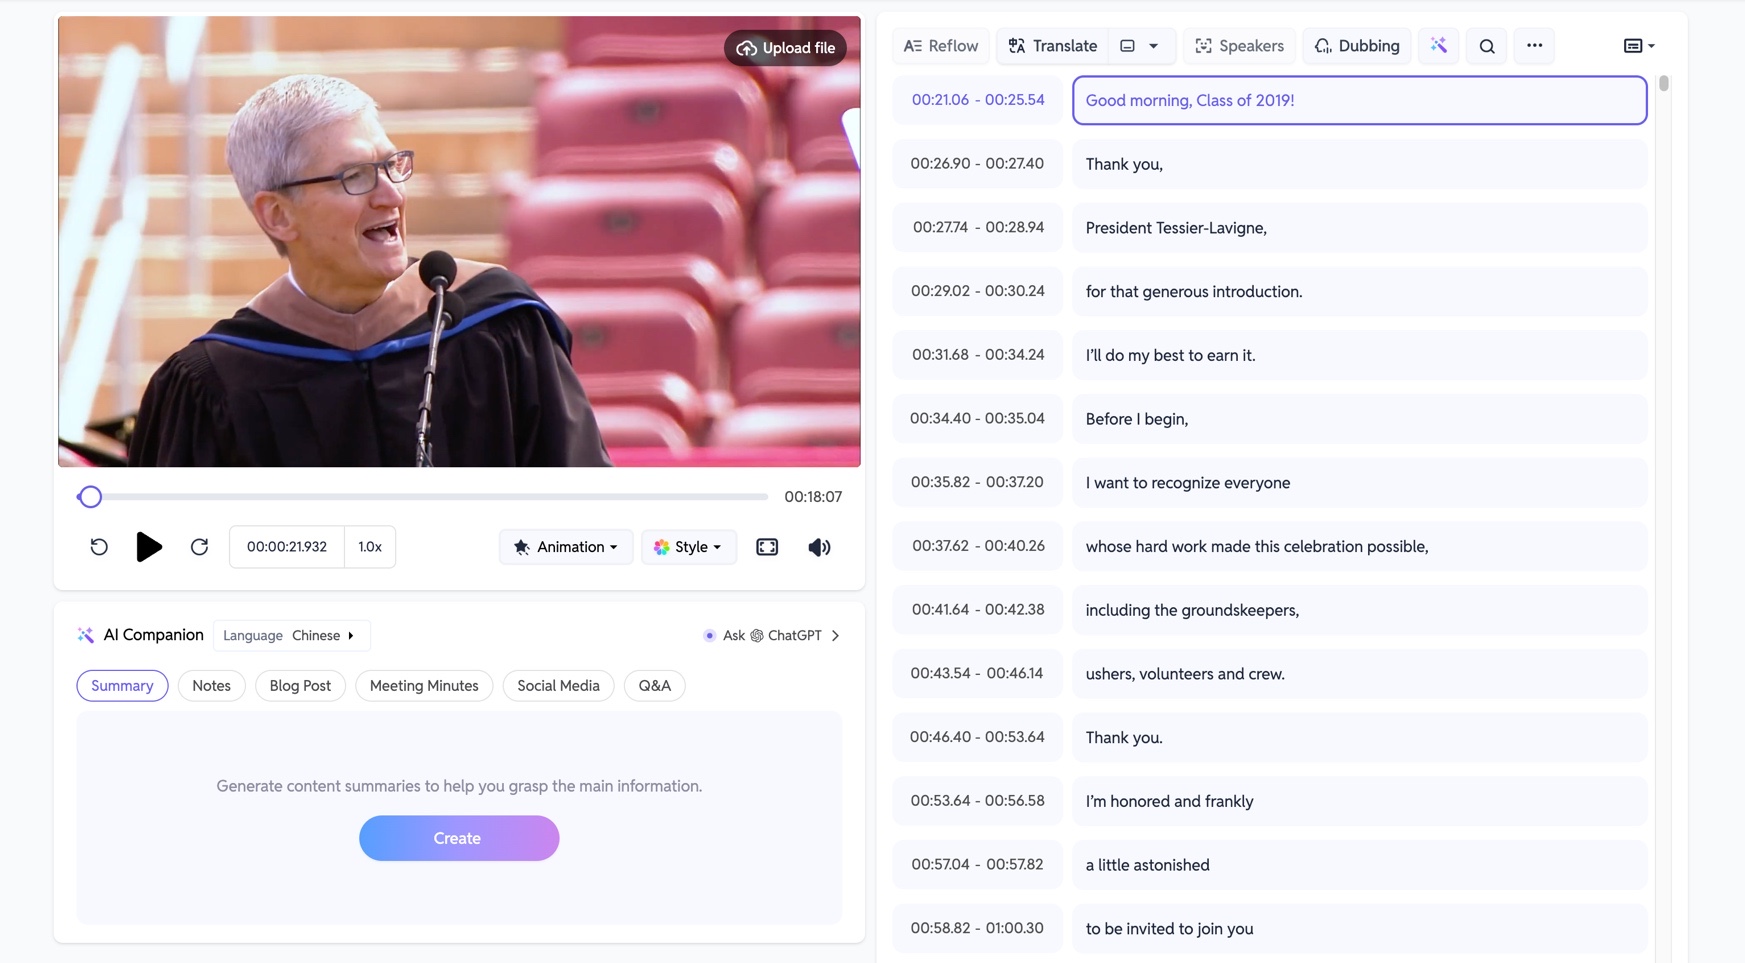Switch to the Notes tab
The height and width of the screenshot is (963, 1745).
[x=211, y=686]
